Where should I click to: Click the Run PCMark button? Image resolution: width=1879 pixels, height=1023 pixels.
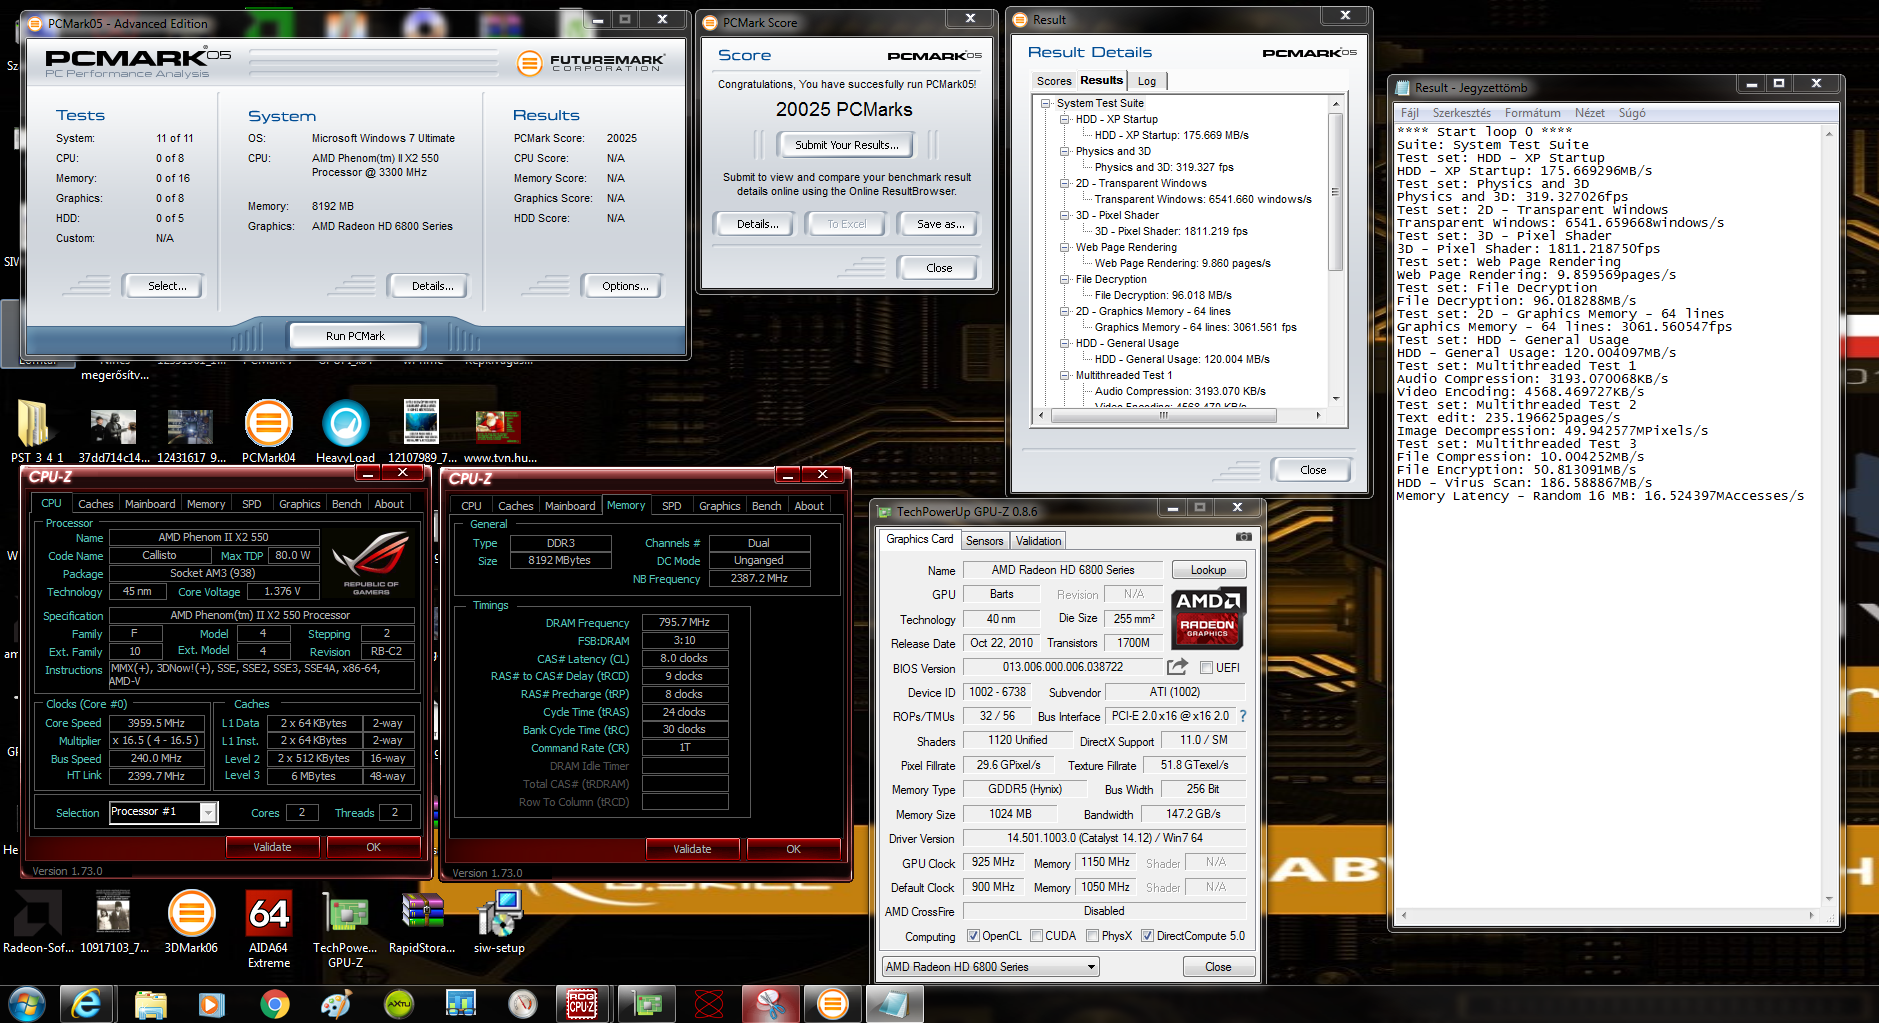click(355, 336)
